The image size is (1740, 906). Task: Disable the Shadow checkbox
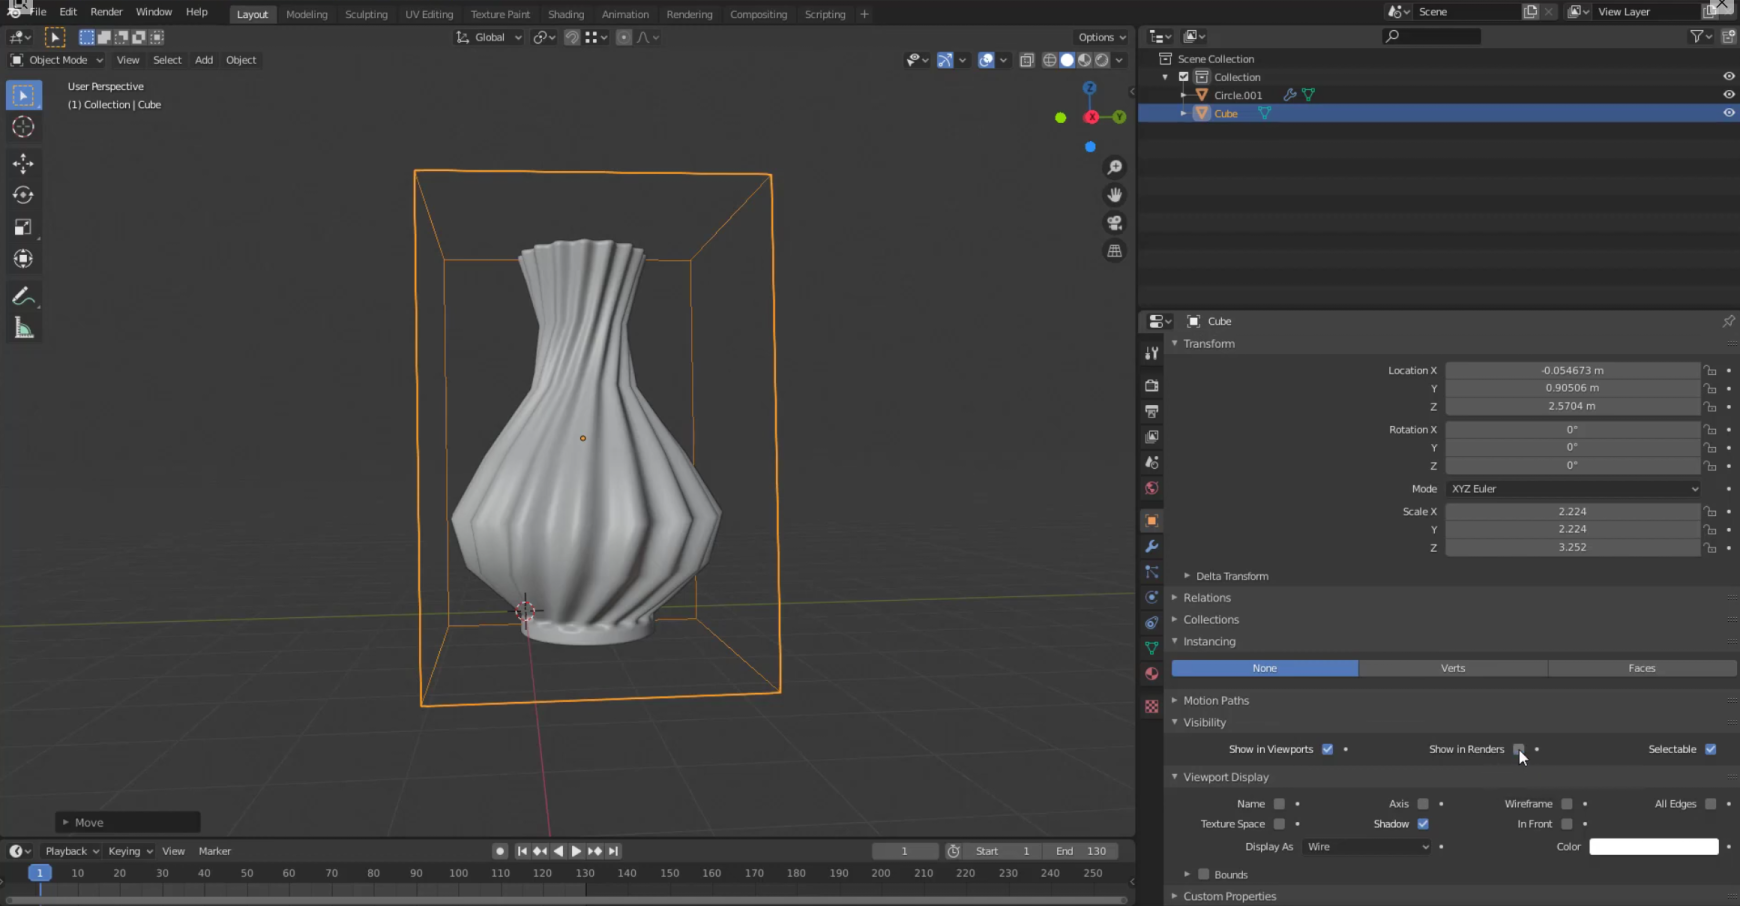point(1423,824)
